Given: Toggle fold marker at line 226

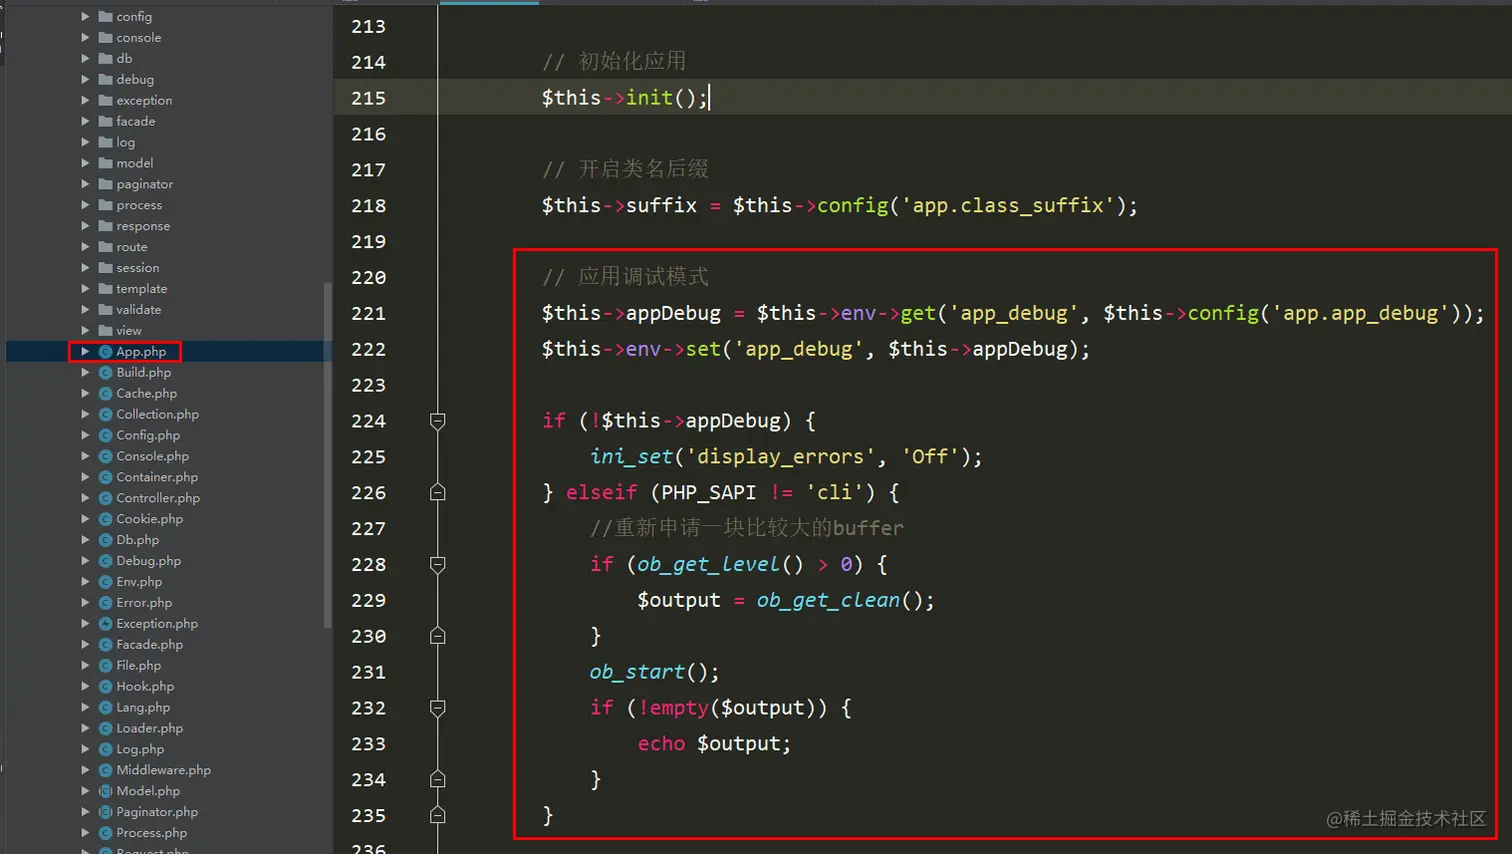Looking at the screenshot, I should click(437, 493).
